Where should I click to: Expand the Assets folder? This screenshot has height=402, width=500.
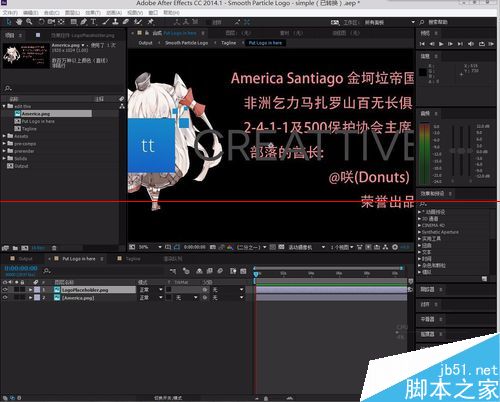click(4, 136)
